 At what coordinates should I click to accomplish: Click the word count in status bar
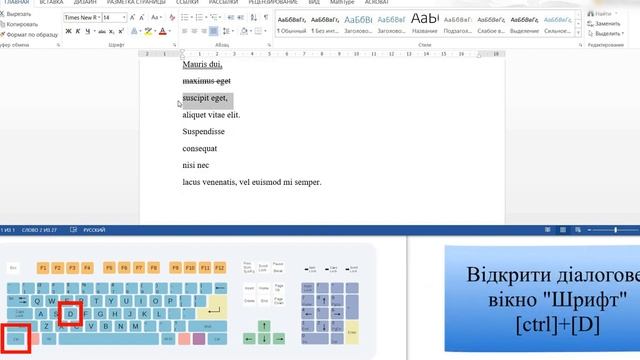[x=39, y=230]
